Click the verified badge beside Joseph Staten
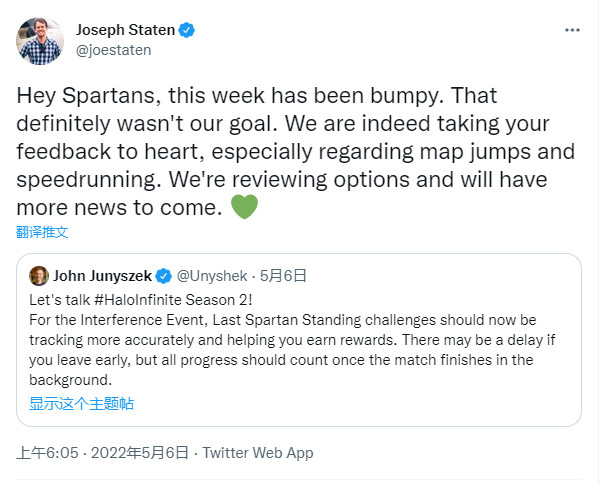The image size is (604, 485). click(186, 30)
